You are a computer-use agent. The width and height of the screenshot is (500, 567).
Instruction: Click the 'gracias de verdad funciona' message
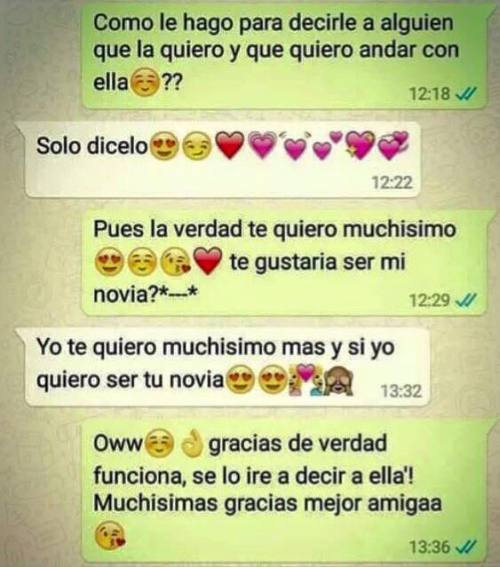(x=286, y=492)
